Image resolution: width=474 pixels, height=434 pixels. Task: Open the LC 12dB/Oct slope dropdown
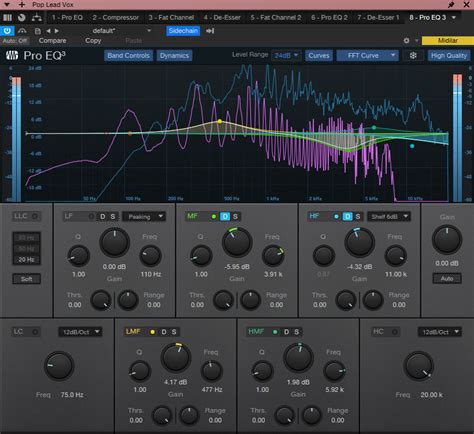(x=80, y=332)
